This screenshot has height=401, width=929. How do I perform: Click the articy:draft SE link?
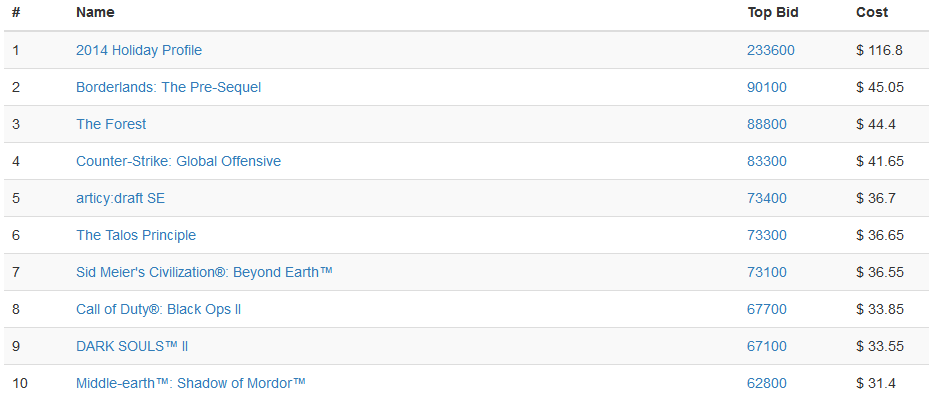120,198
